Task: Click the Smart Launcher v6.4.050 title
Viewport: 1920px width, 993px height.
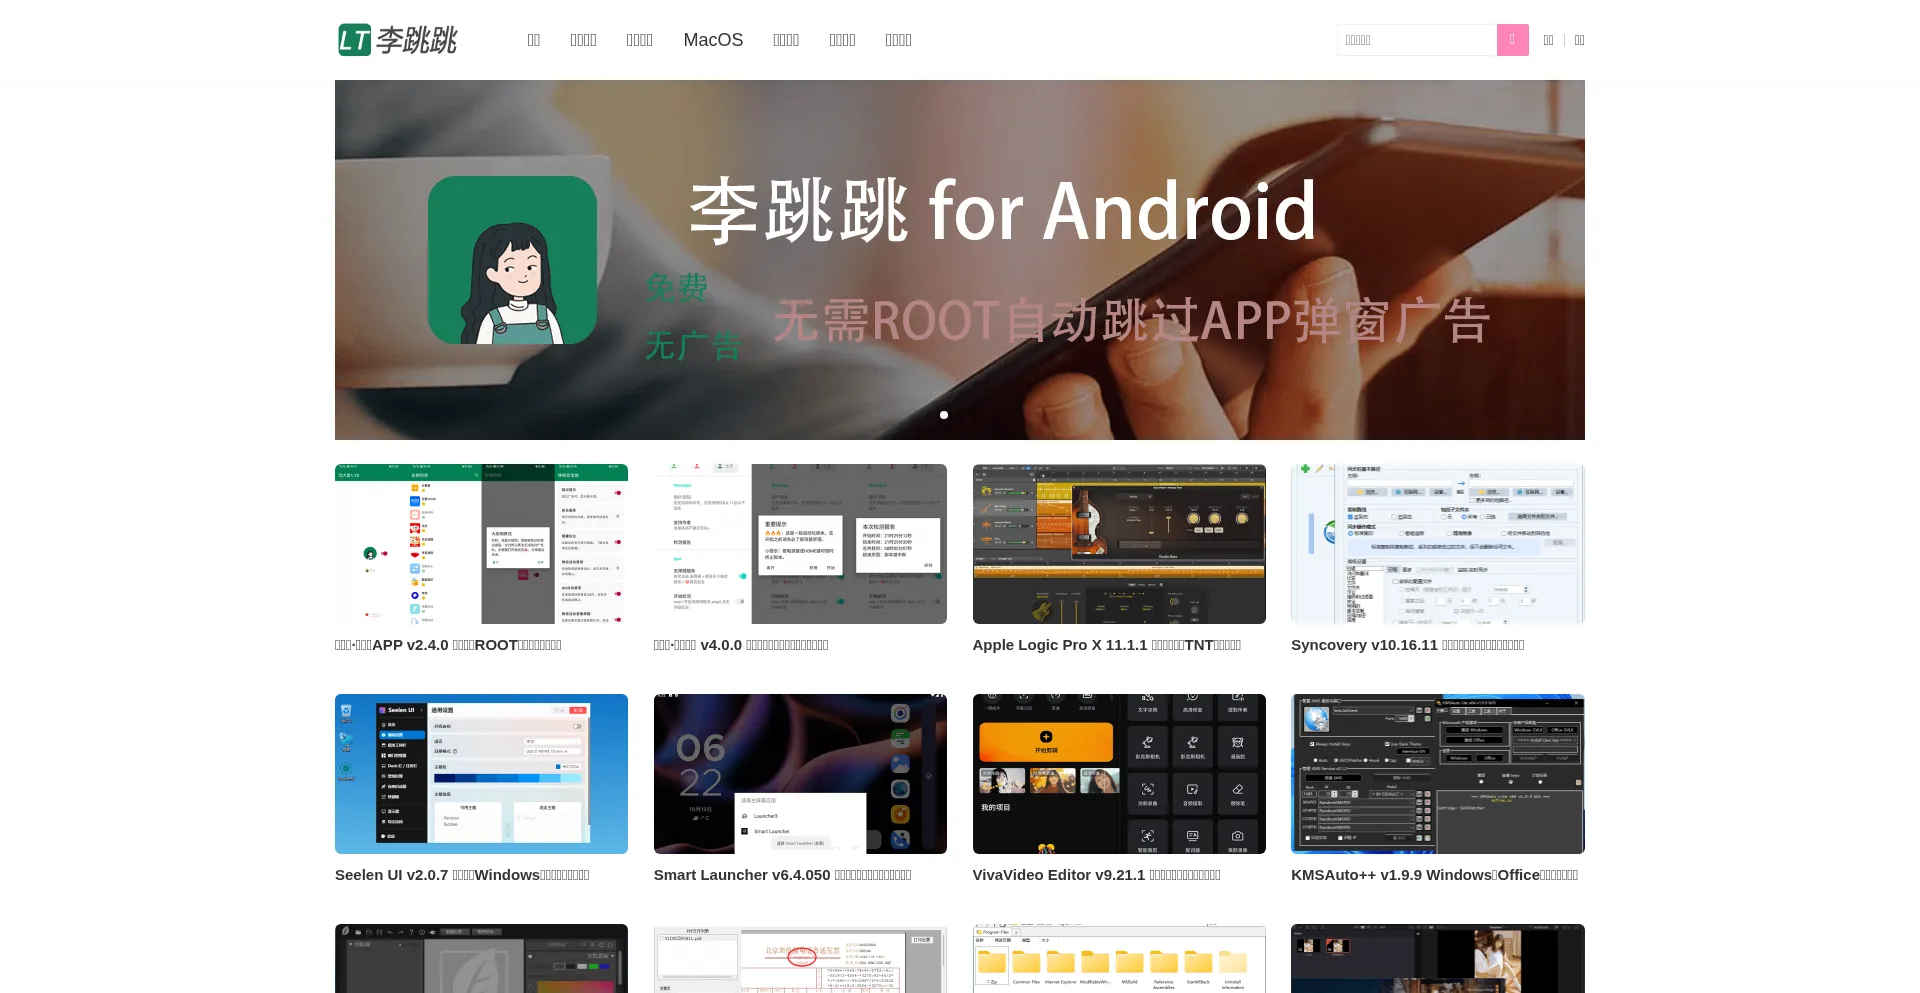Action: 782,875
